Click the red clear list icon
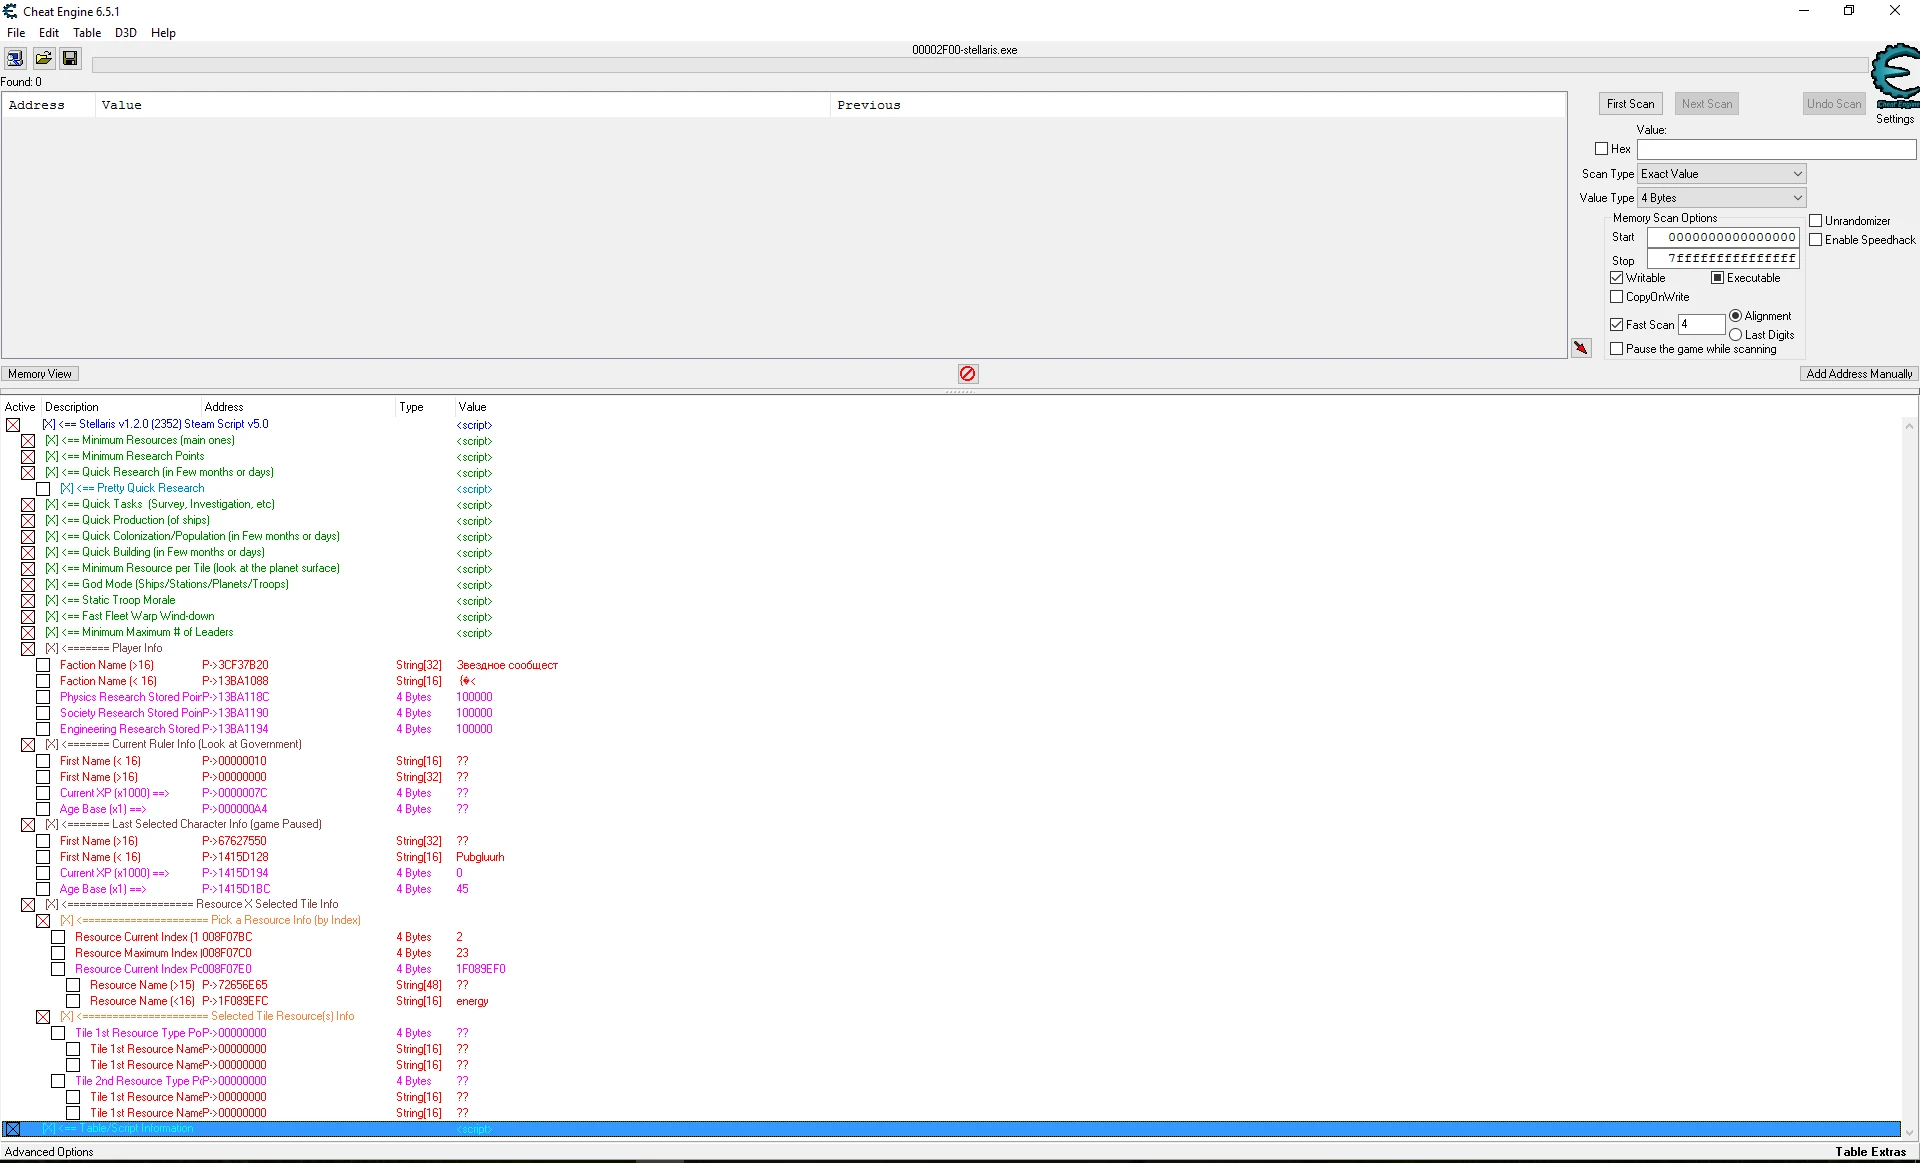Screen dimensions: 1920x1163 click(967, 374)
